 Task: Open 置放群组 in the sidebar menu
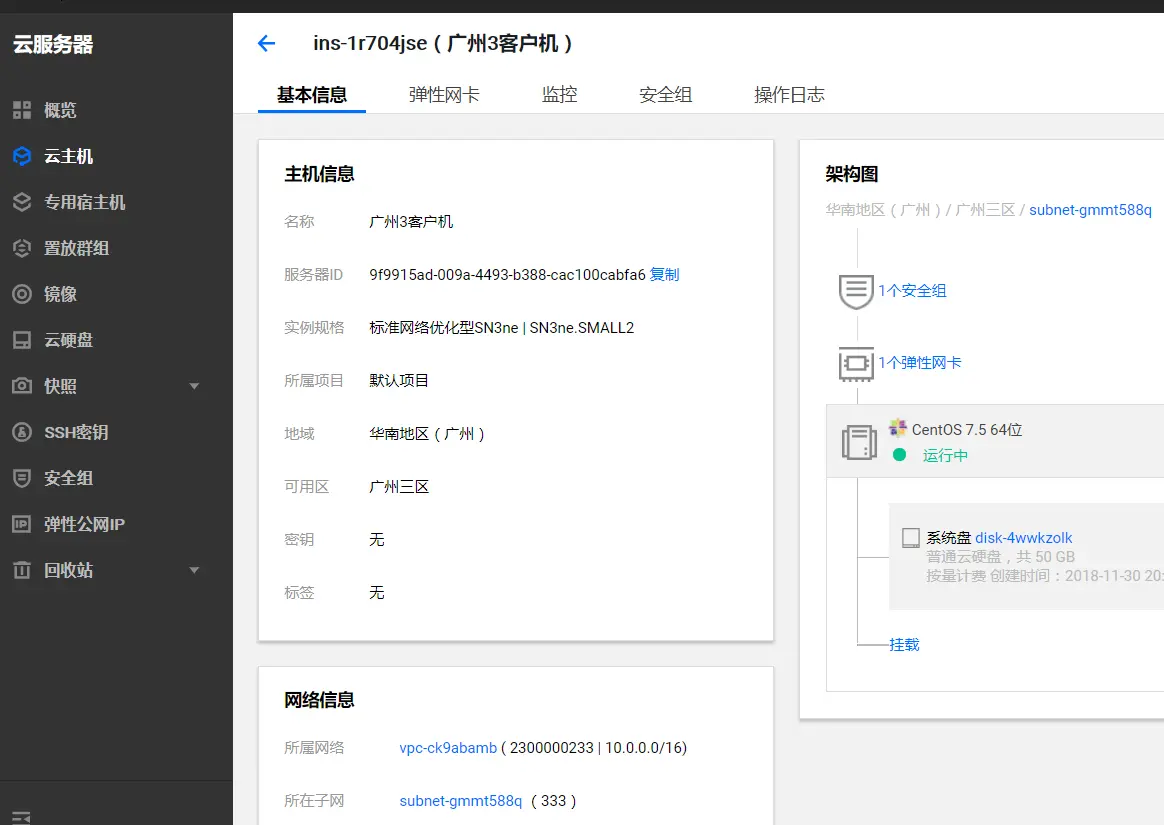(76, 248)
